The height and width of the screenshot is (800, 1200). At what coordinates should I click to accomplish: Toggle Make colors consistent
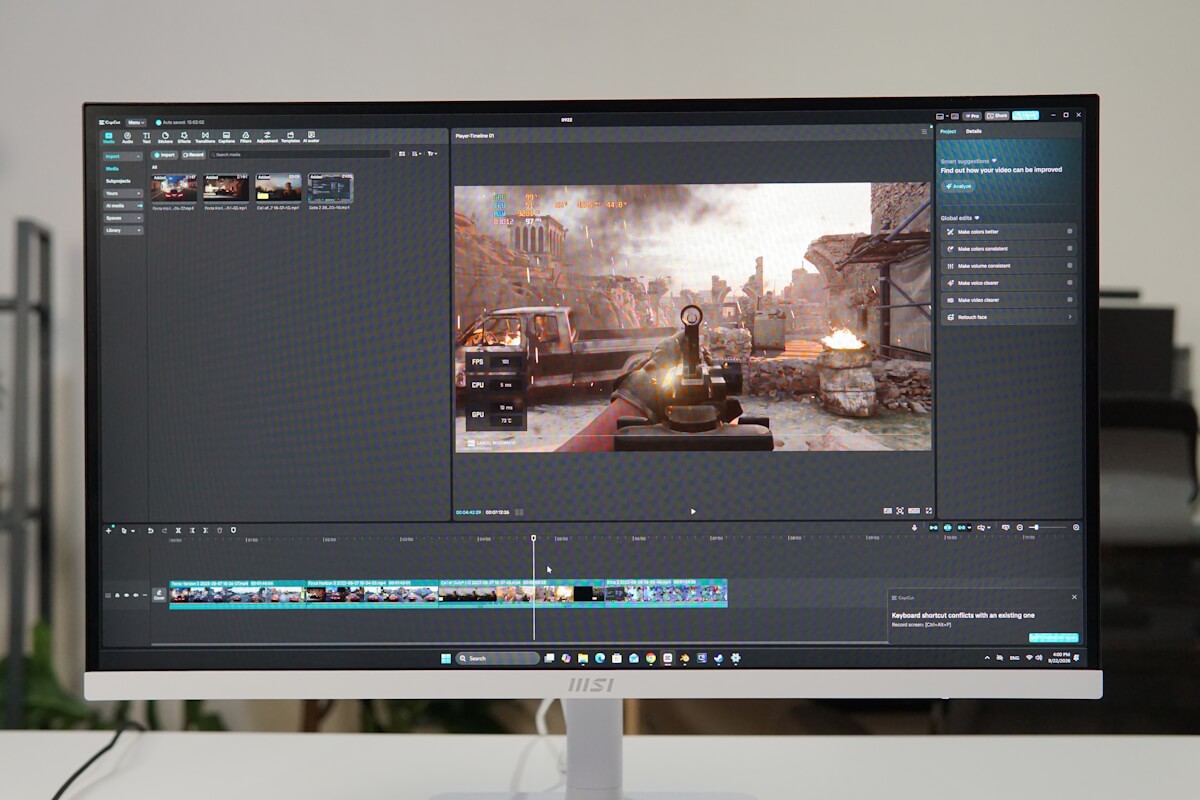coord(1070,248)
